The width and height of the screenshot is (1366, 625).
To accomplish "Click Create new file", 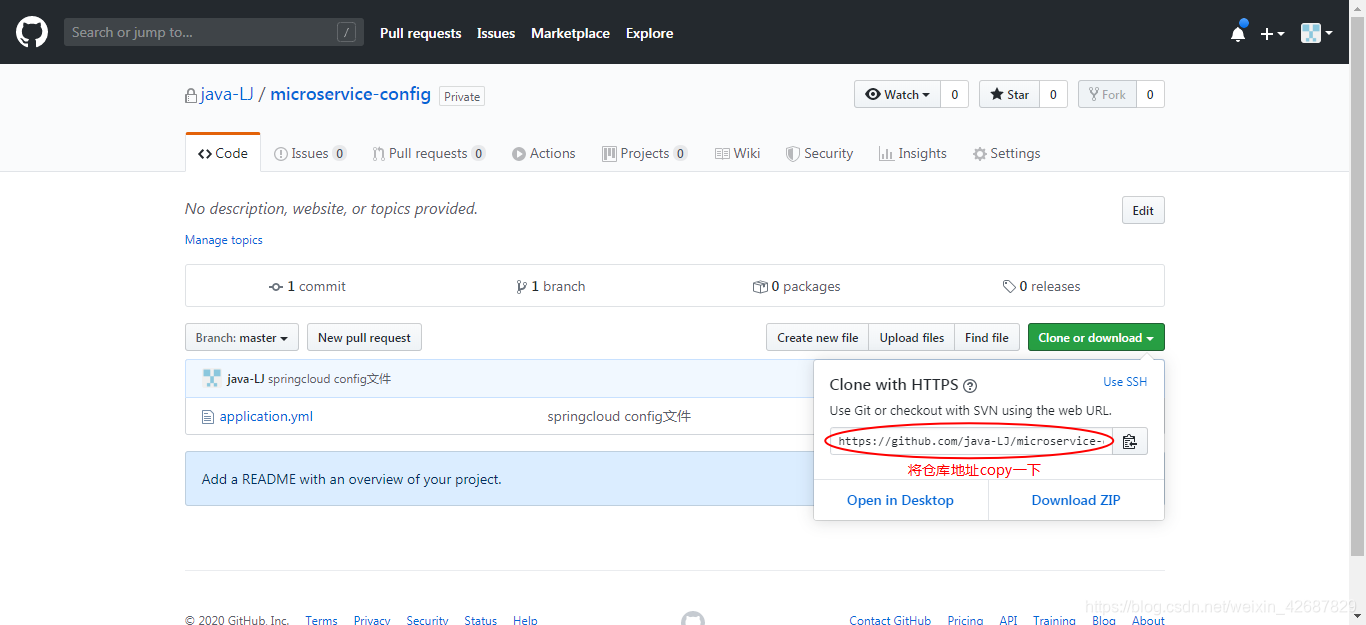I will point(818,338).
